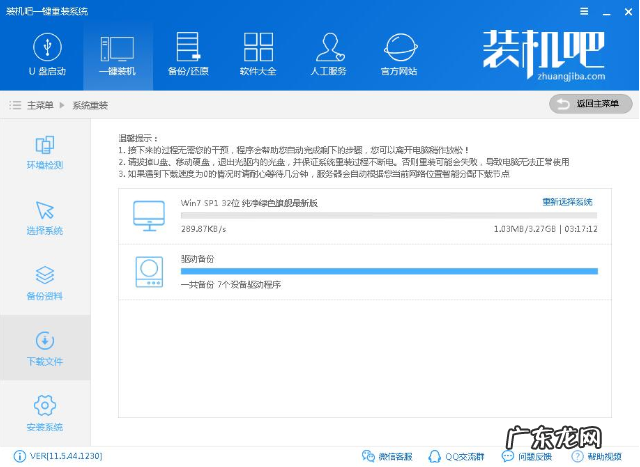Image resolution: width=640 pixels, height=467 pixels.
Task: Visit the 官方网站 tab
Action: (x=399, y=55)
